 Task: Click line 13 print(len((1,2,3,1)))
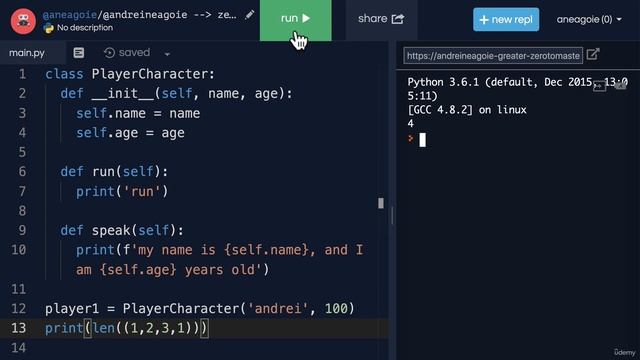click(x=127, y=328)
